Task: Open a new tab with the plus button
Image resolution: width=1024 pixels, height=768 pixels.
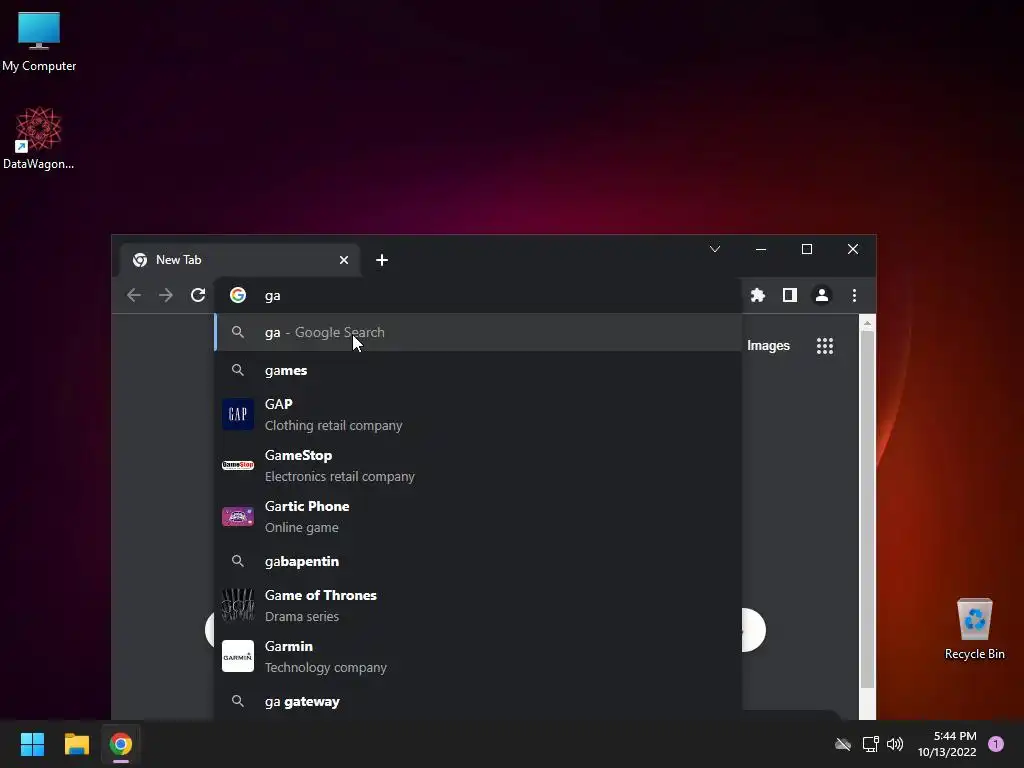Action: 382,260
